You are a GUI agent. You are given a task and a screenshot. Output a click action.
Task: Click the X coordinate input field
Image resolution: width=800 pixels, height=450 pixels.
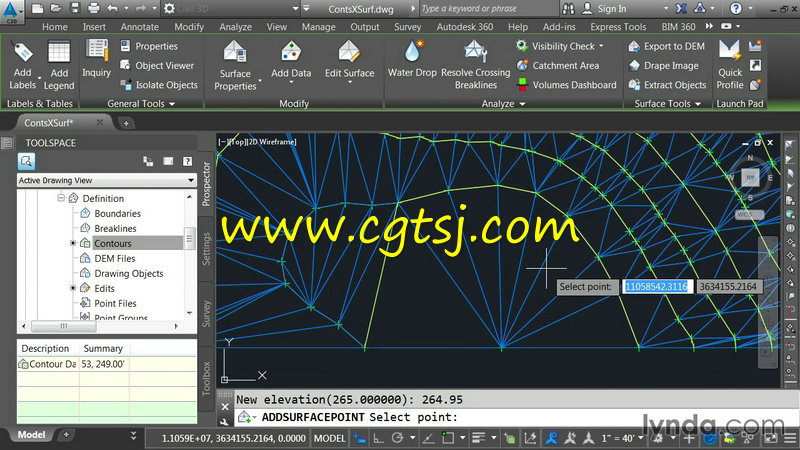[657, 286]
